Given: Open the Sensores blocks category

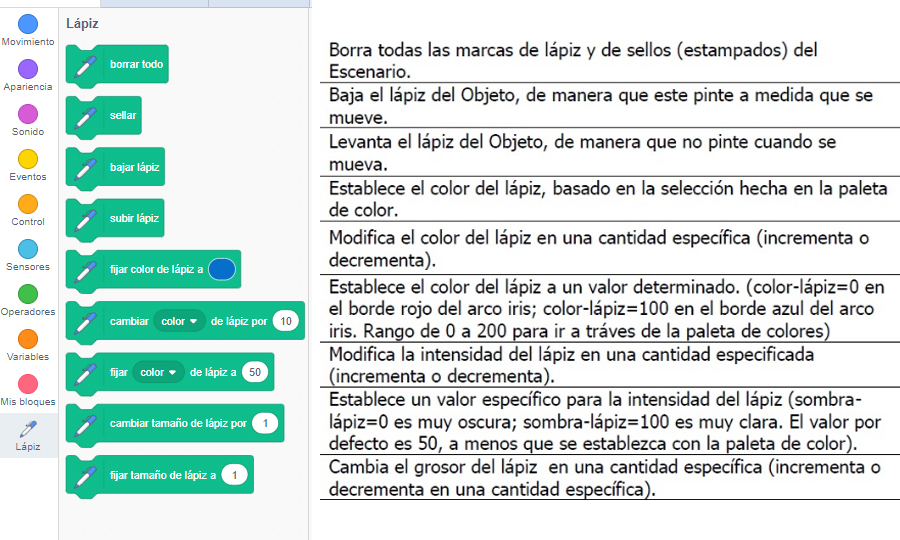Looking at the screenshot, I should click(x=28, y=249).
